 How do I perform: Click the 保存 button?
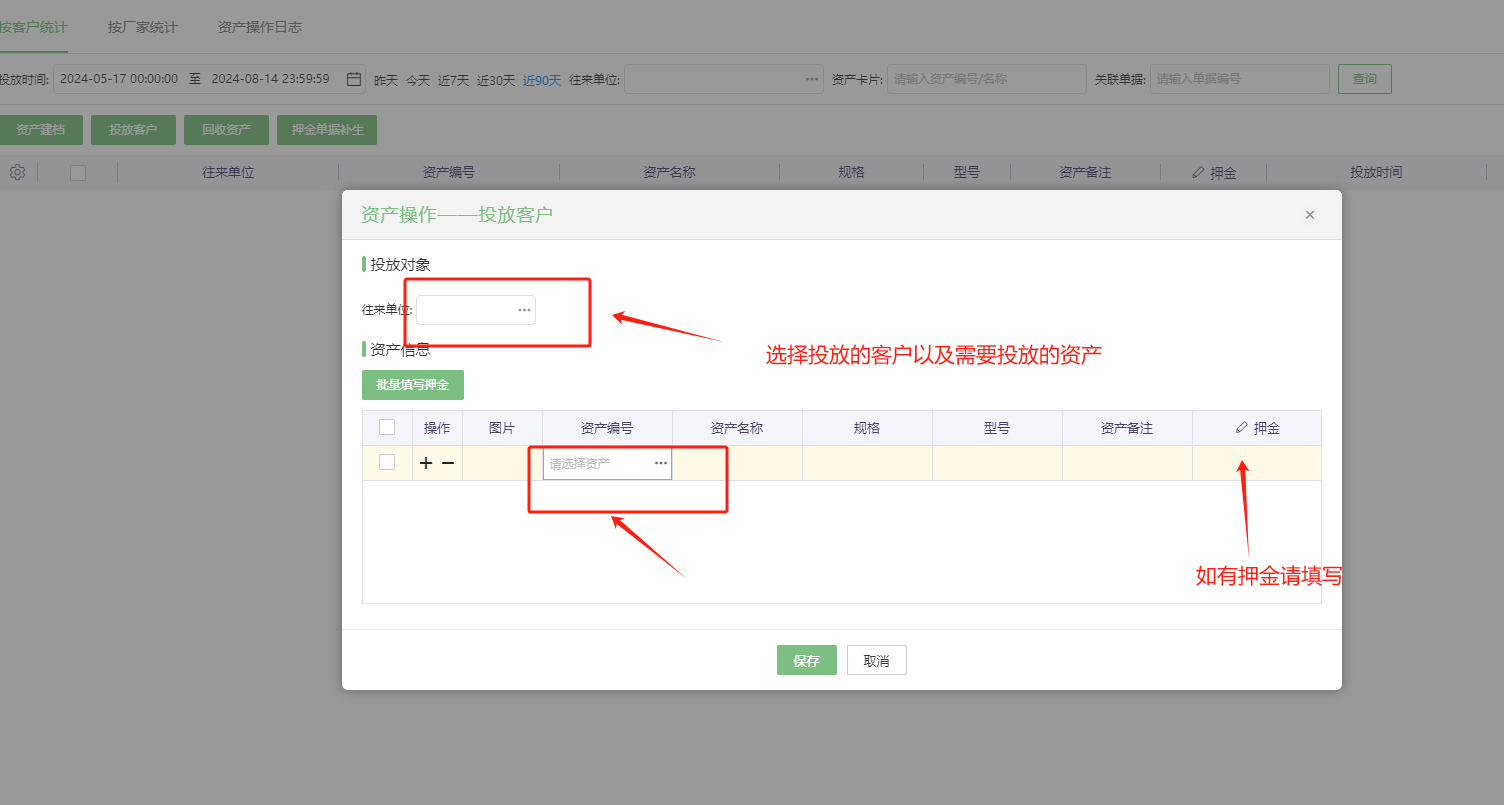tap(807, 660)
